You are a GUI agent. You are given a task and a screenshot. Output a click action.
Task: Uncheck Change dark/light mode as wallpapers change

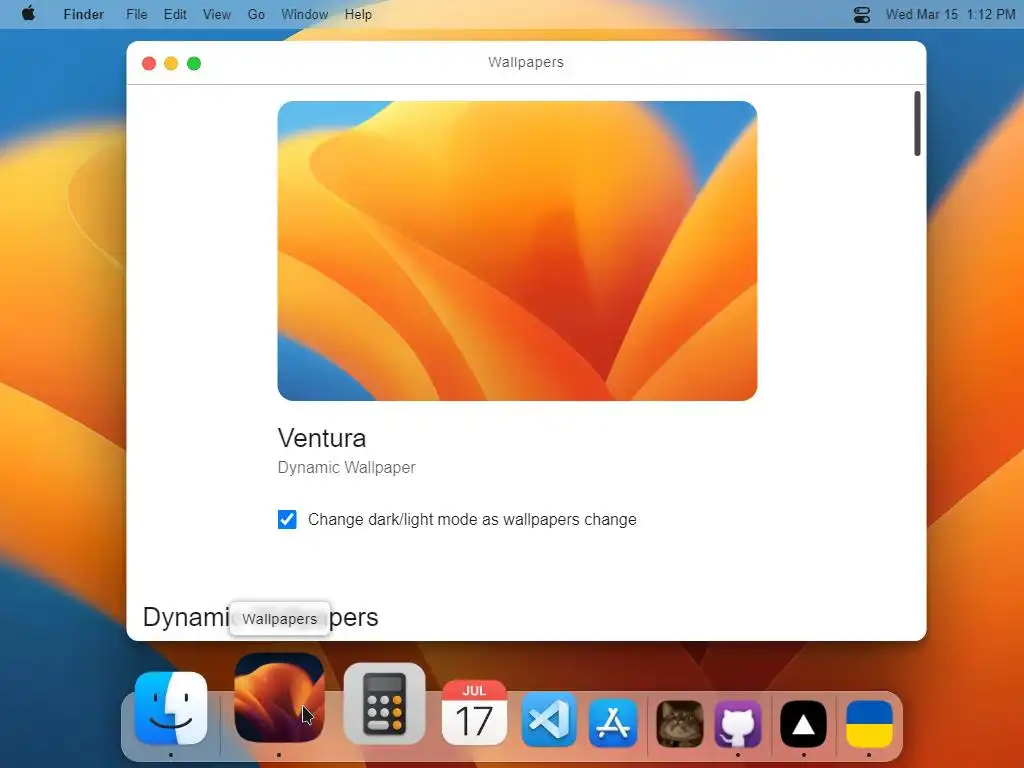(287, 519)
